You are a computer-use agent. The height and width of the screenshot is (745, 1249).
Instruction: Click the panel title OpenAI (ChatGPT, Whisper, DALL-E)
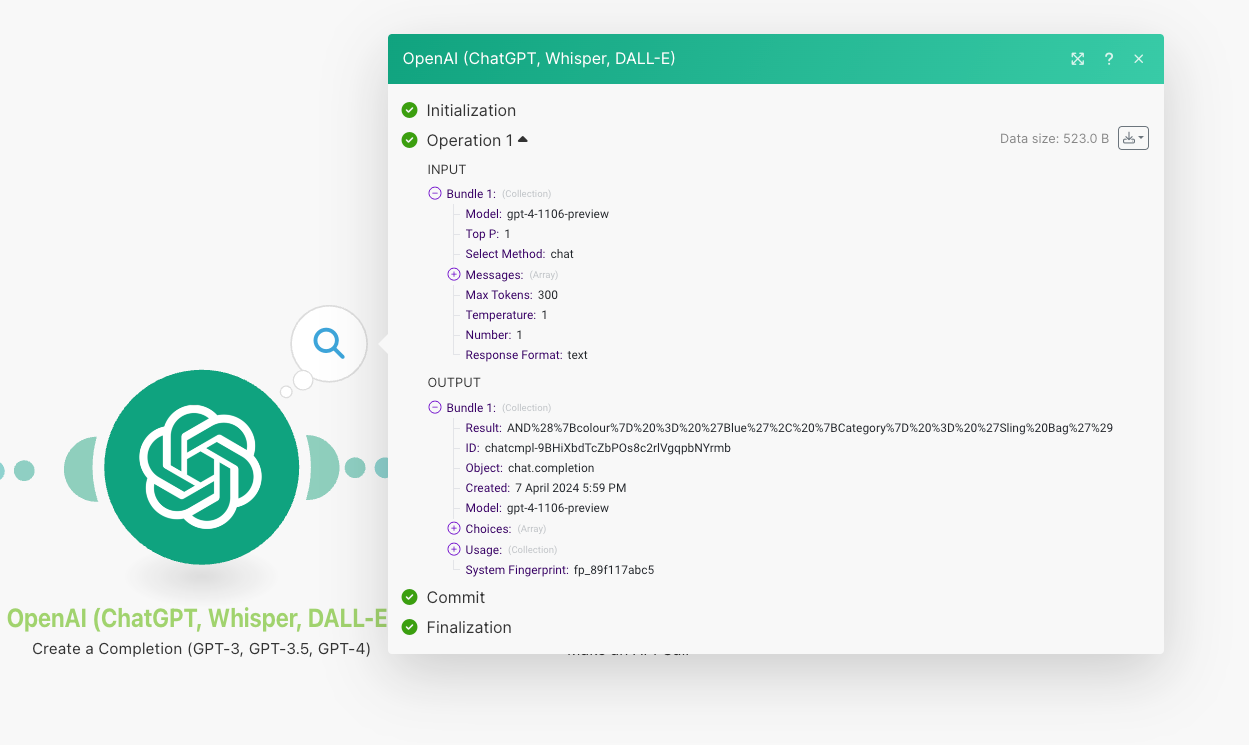(539, 59)
